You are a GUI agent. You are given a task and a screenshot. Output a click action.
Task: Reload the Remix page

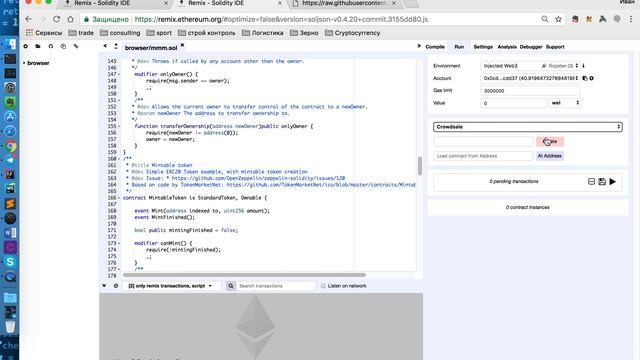(56, 19)
